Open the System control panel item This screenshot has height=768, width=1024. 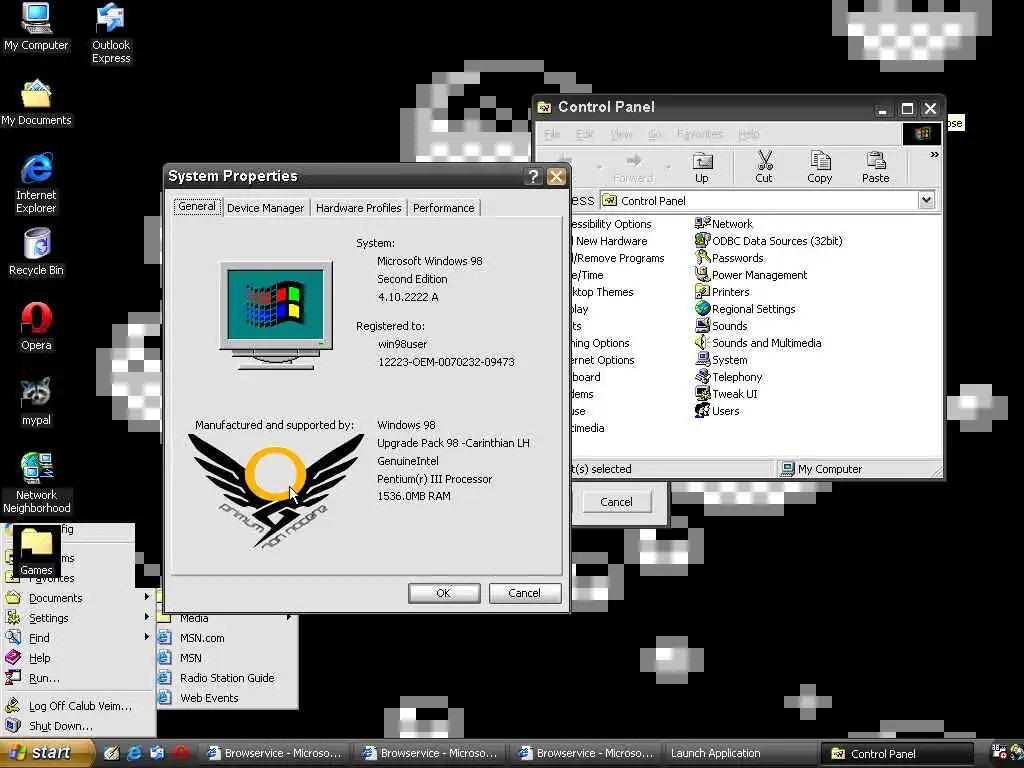[722, 360]
